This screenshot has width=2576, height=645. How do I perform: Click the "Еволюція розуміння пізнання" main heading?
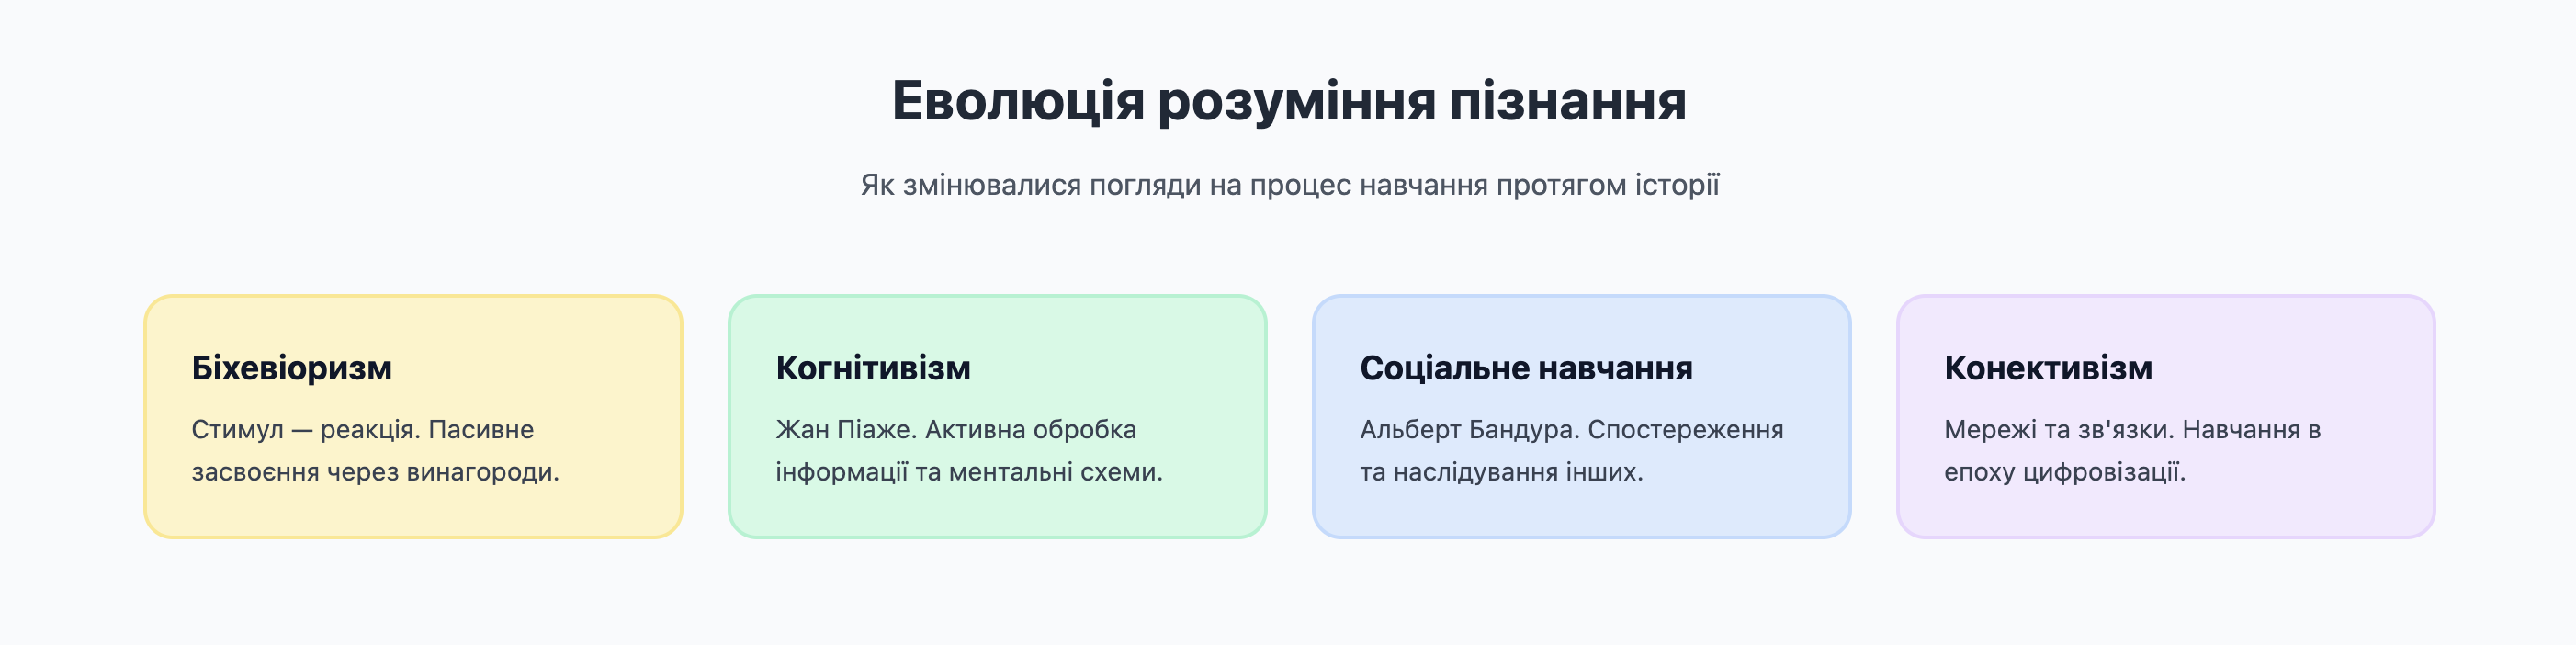[x=1288, y=101]
